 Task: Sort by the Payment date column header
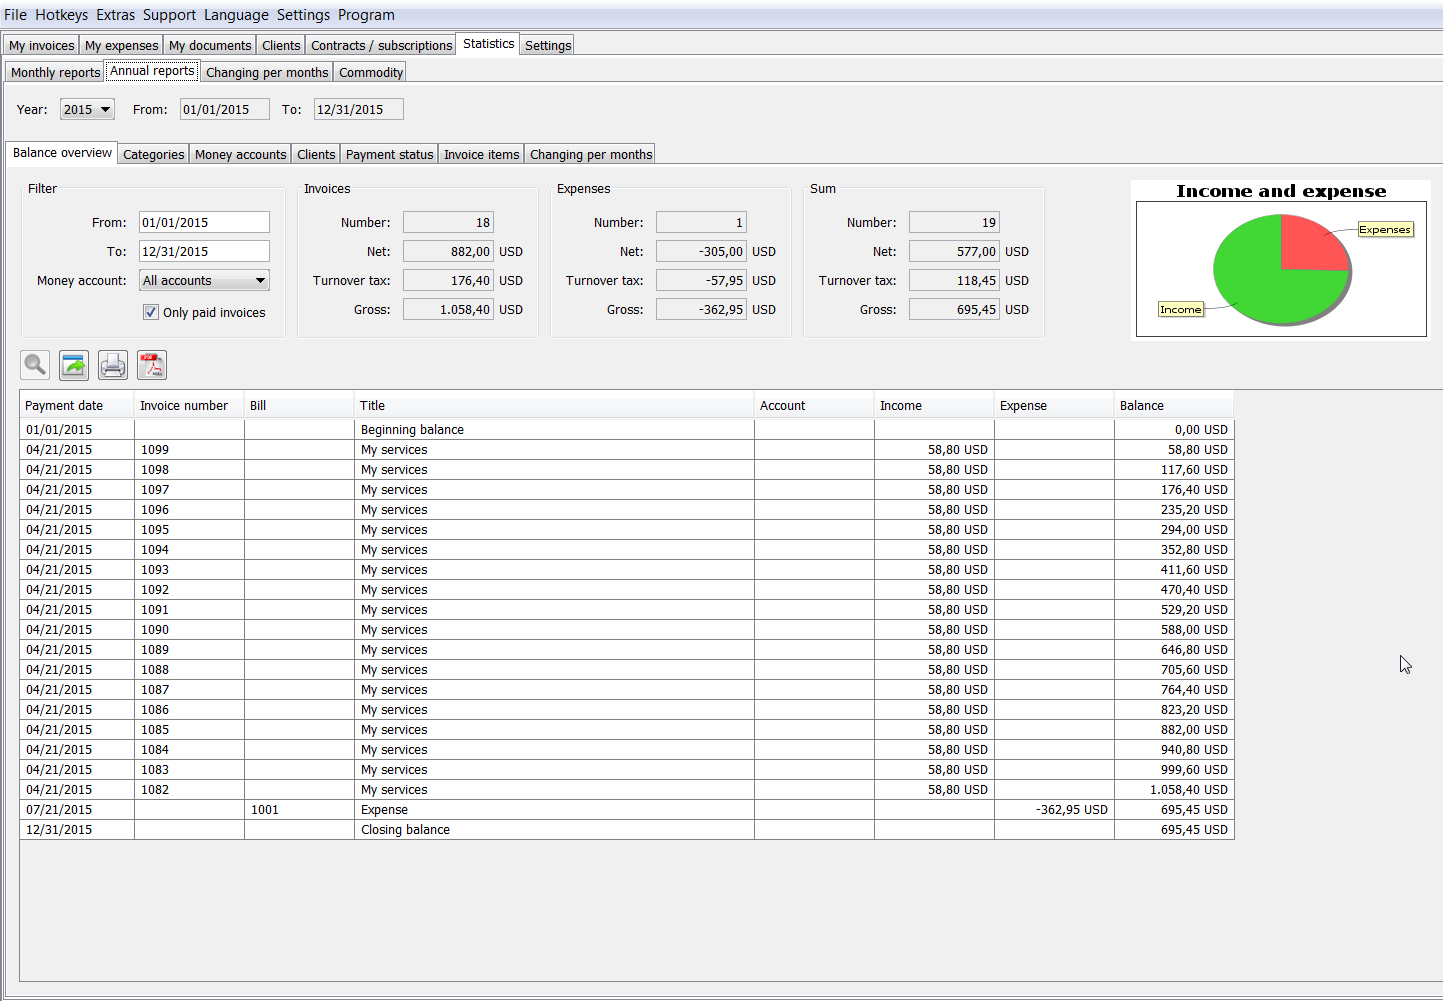click(x=64, y=406)
